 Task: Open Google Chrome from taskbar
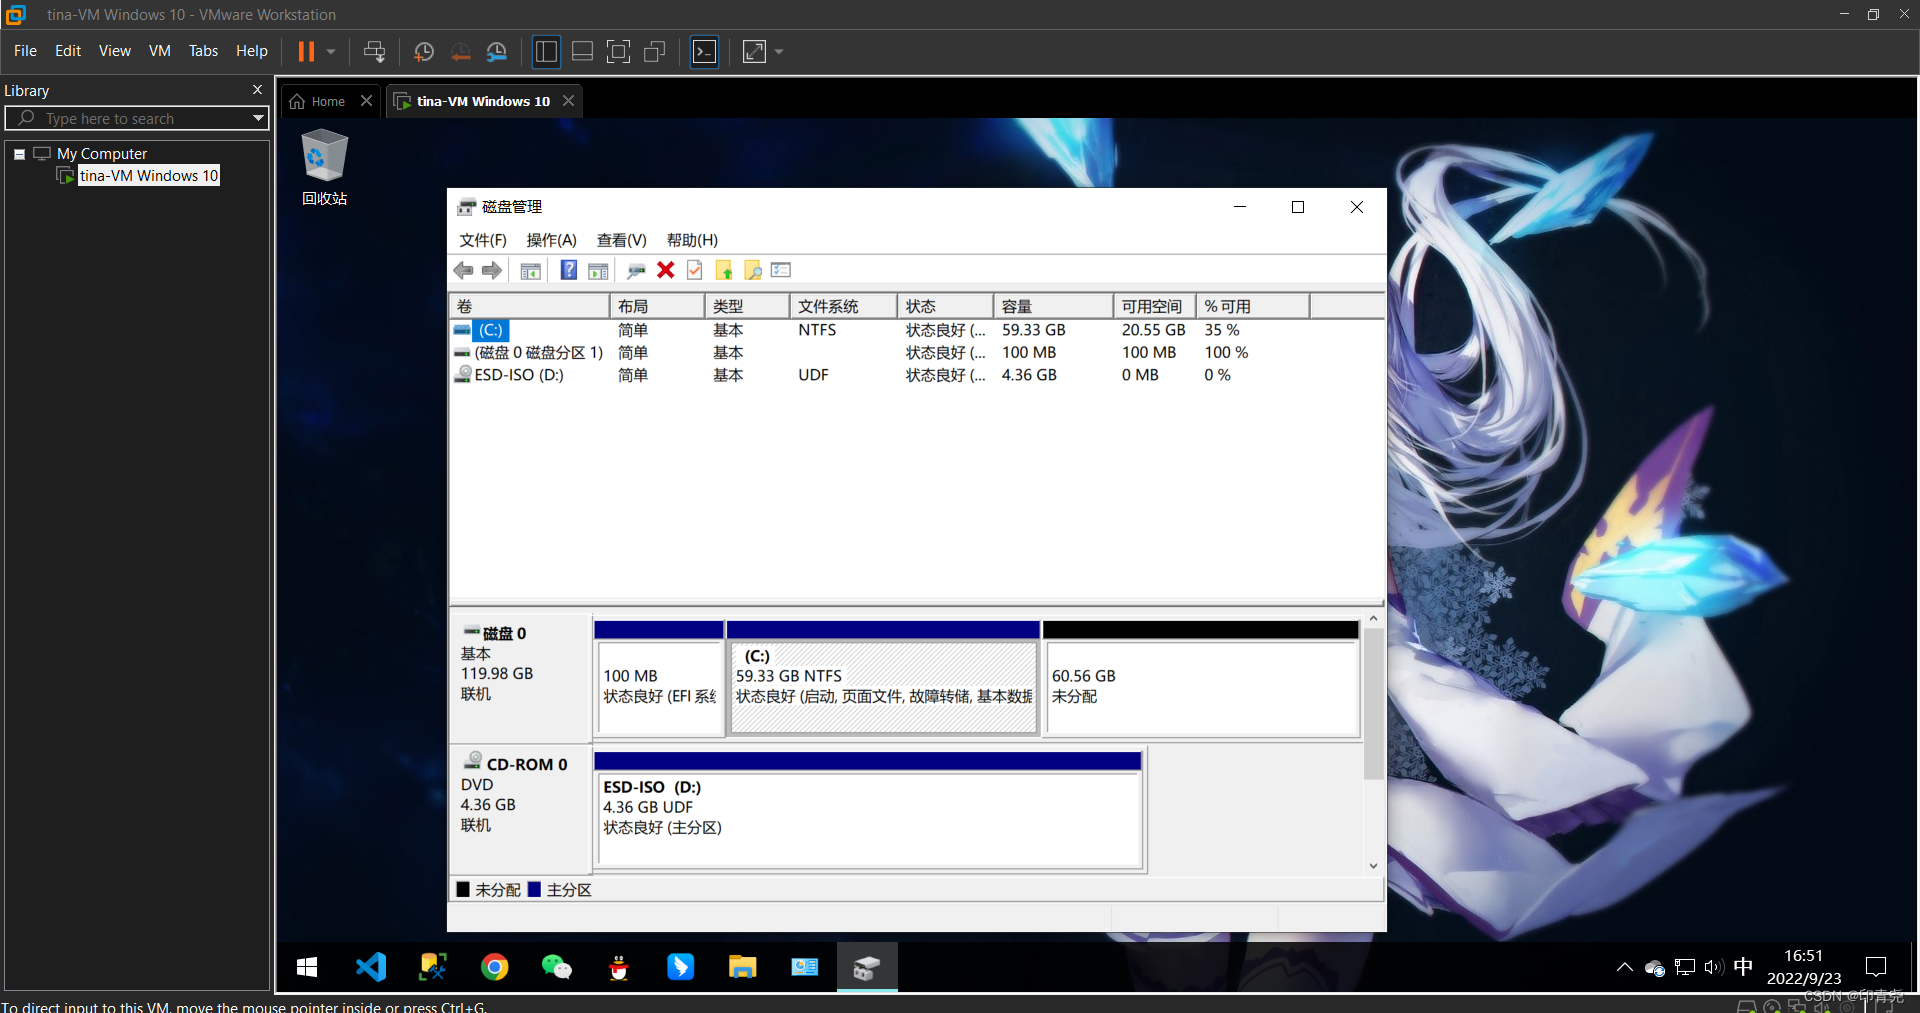pyautogui.click(x=494, y=967)
